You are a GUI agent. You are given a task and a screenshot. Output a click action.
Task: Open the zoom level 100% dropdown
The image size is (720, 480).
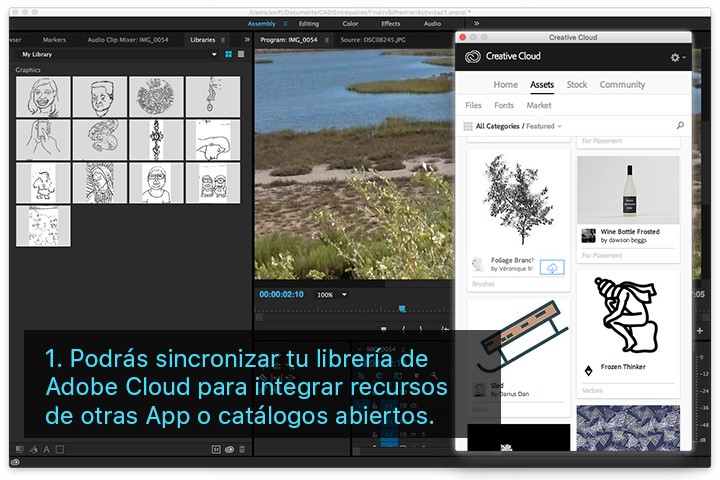344,294
